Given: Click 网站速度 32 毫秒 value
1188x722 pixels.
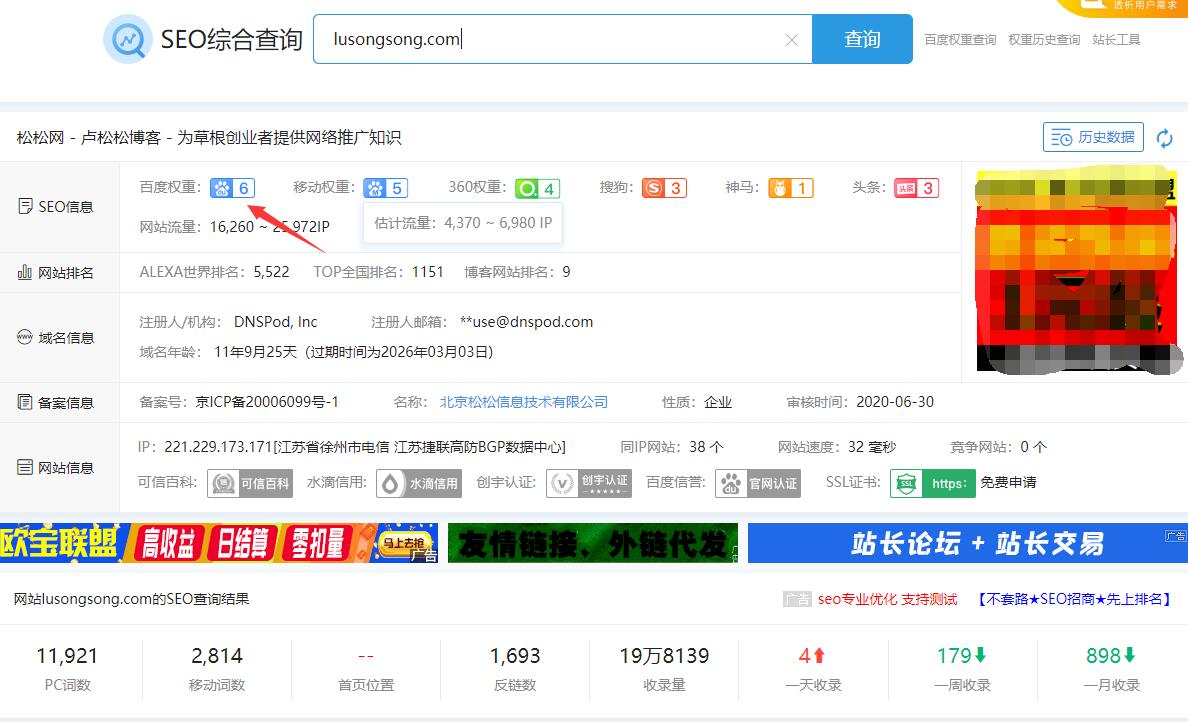Looking at the screenshot, I should pyautogui.click(x=872, y=447).
